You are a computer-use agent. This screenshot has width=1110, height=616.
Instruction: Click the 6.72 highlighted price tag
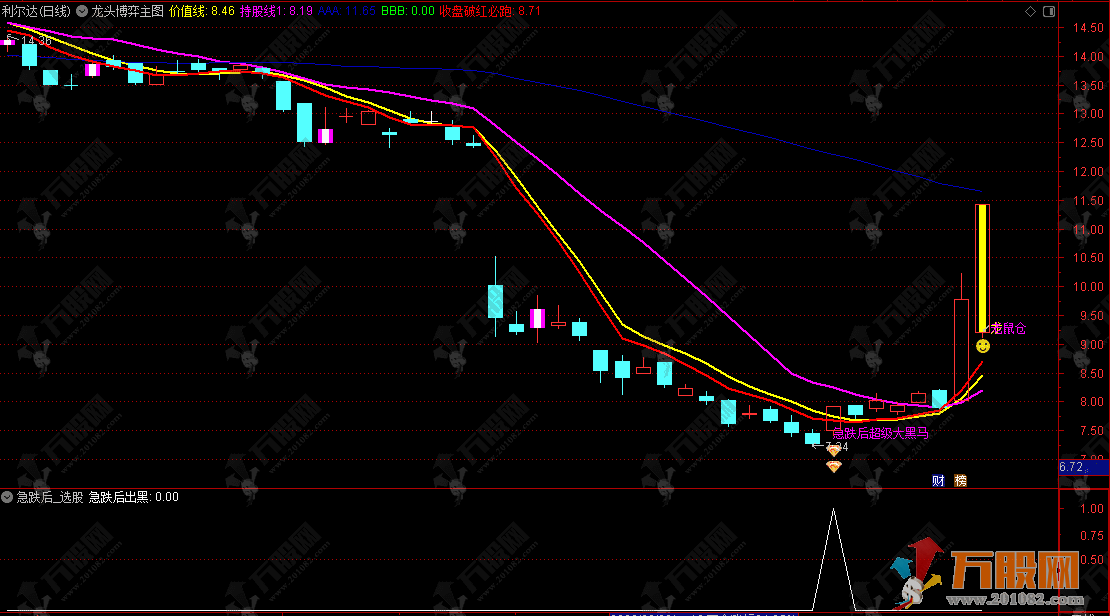click(1071, 467)
